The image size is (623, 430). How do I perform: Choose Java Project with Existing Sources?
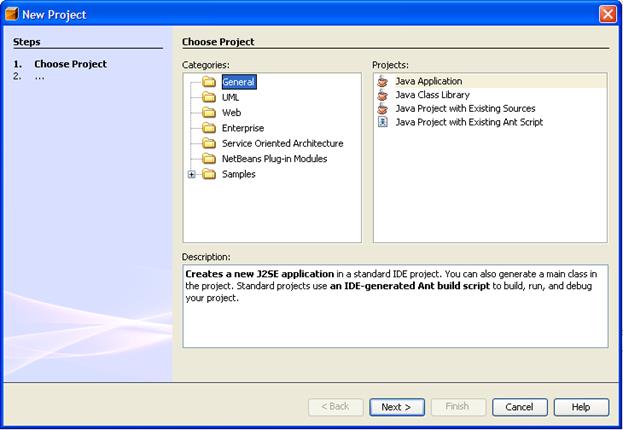coord(465,108)
